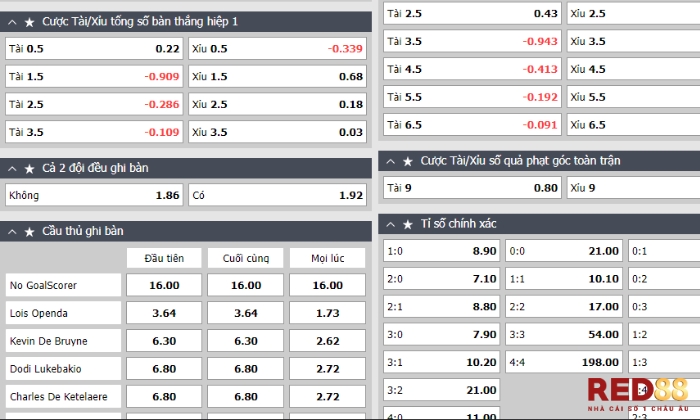Collapse the Tỉ số chính xác section
Image resolution: width=700 pixels, height=420 pixels.
[391, 224]
